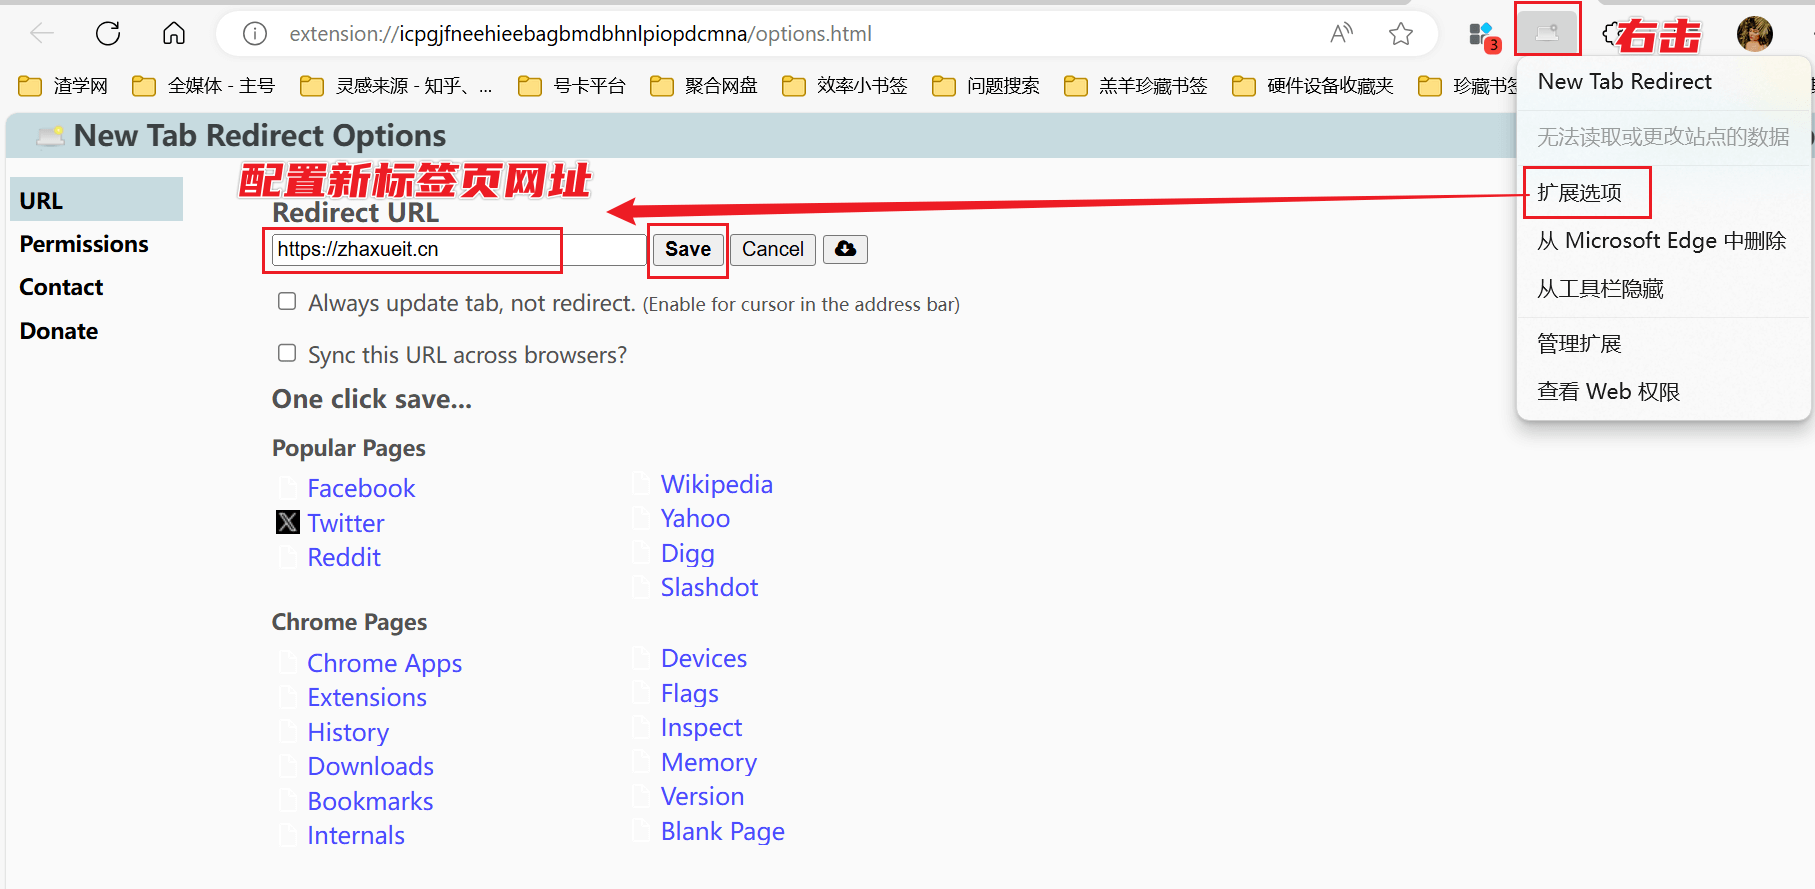Screen dimensions: 1815x889
Task: Click the Cancel button
Action: click(x=773, y=249)
